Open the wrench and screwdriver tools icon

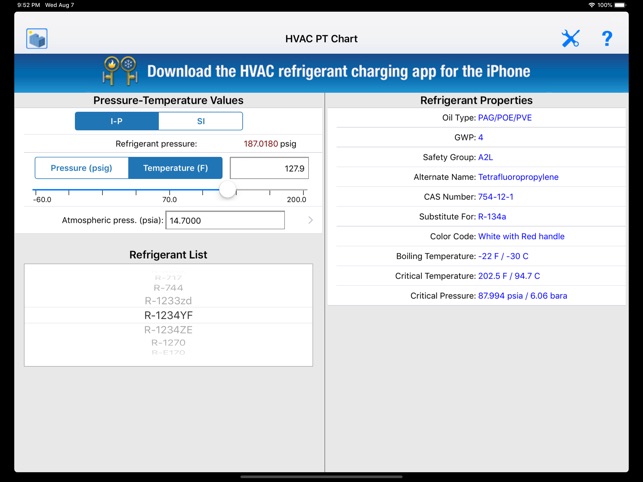point(570,39)
